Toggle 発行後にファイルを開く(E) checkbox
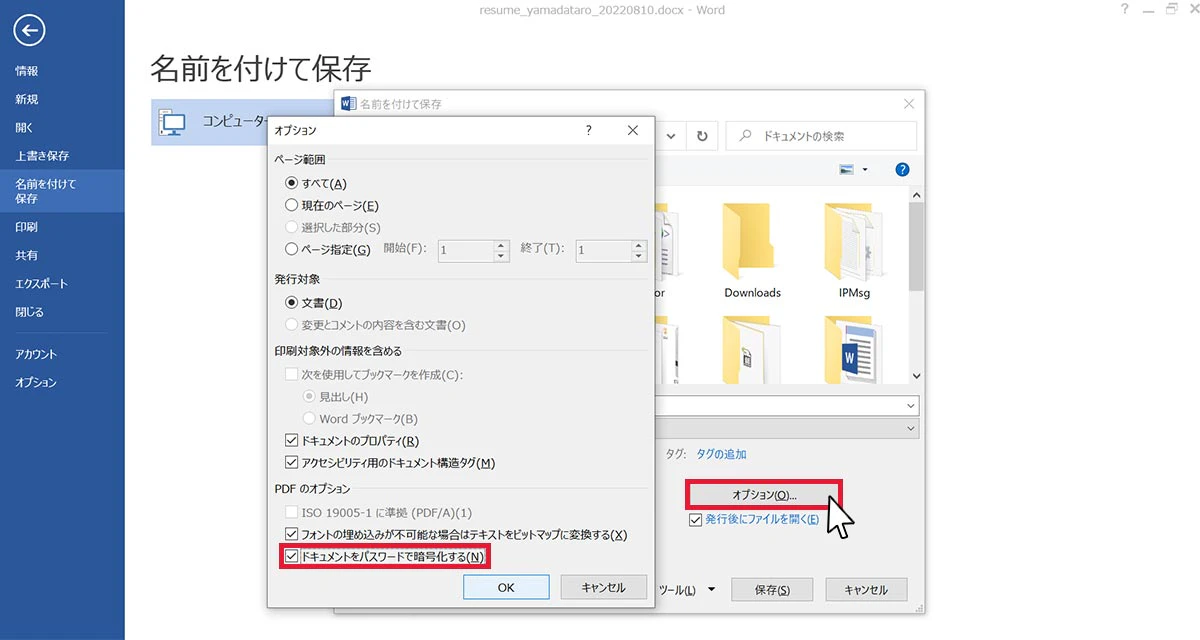1200x640 pixels. pyautogui.click(x=755, y=519)
